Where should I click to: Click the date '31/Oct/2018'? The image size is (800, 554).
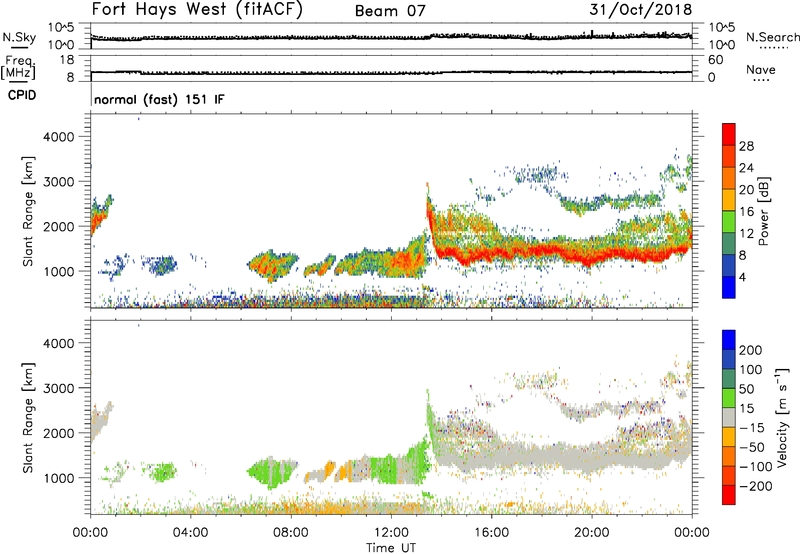click(640, 10)
